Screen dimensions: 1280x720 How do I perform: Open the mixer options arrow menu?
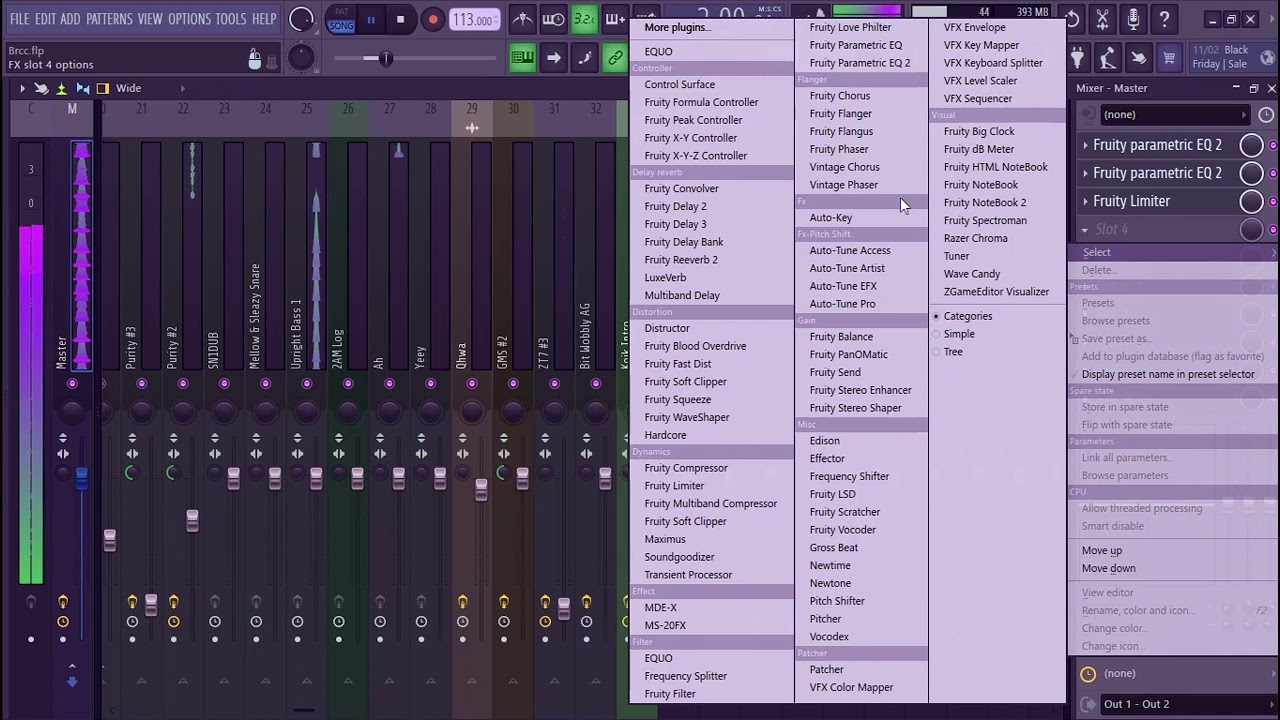(21, 88)
